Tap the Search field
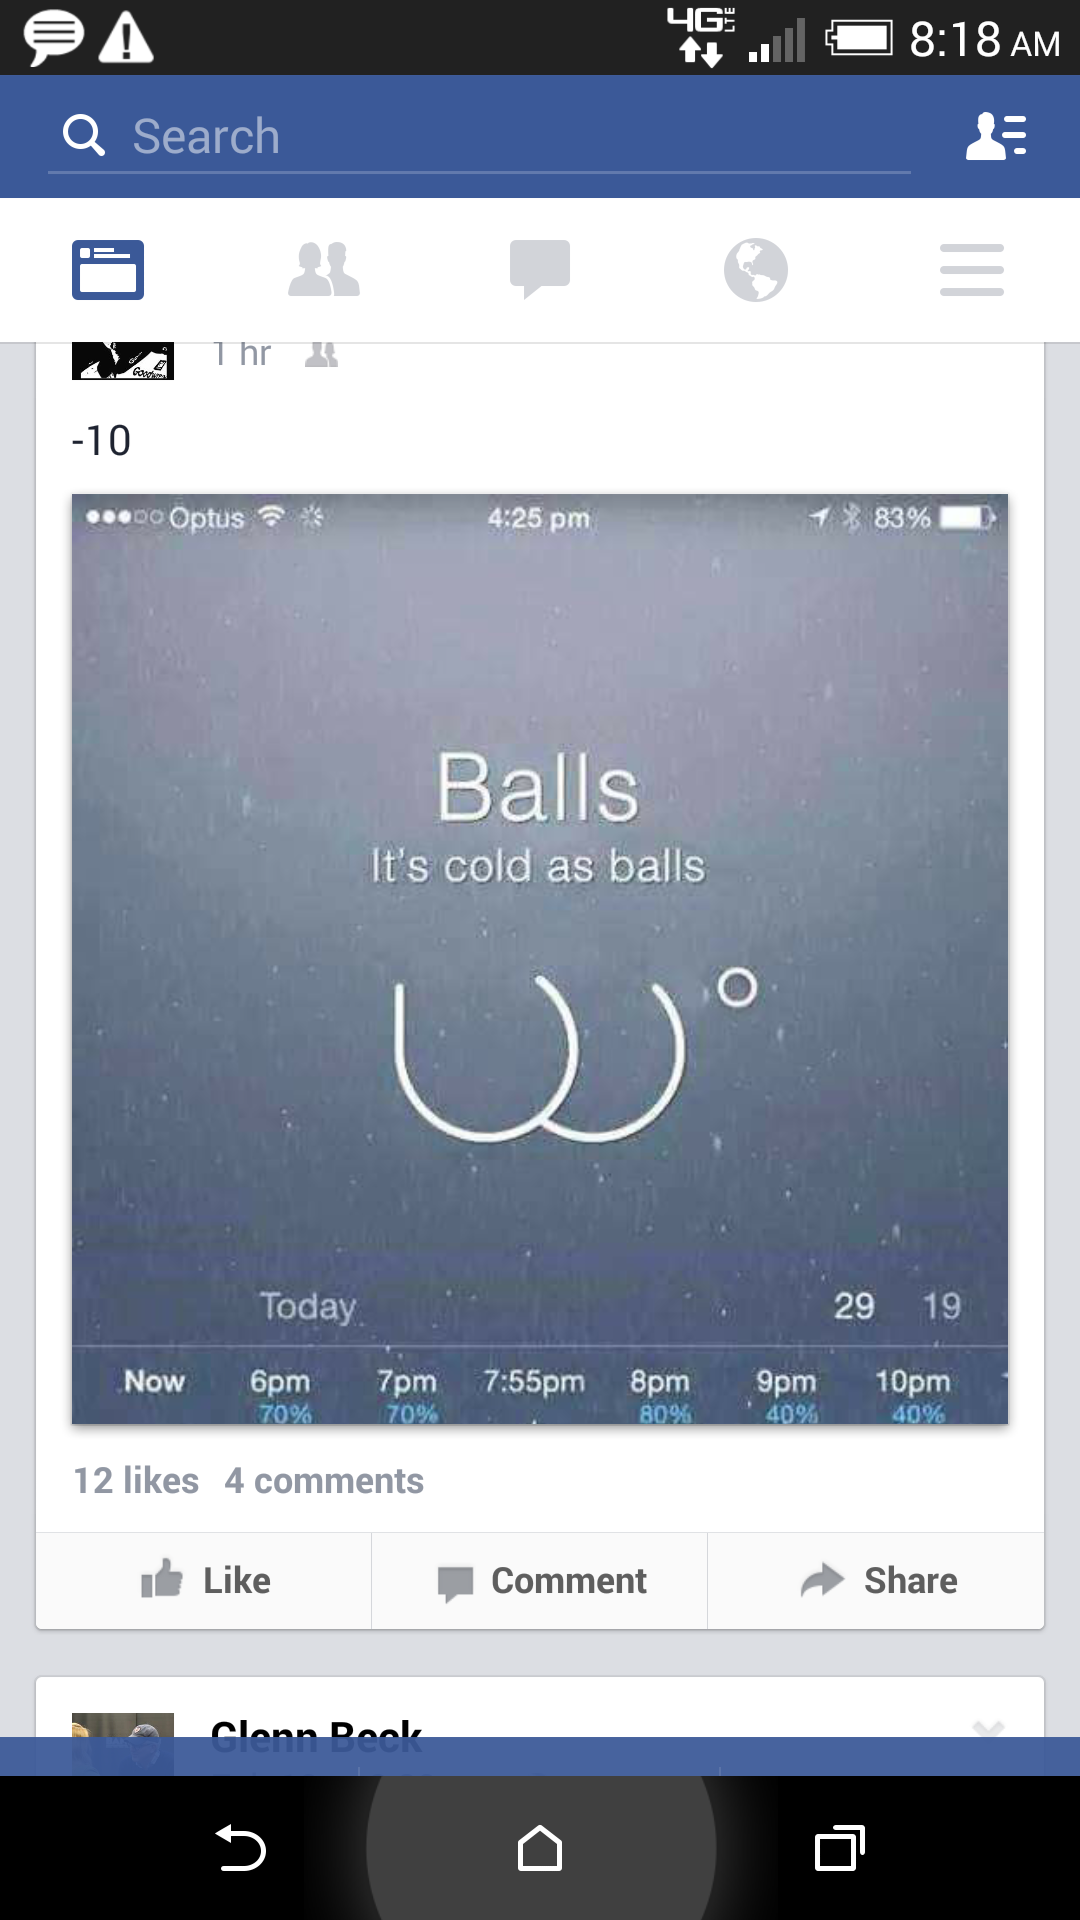1080x1920 pixels. coord(480,136)
